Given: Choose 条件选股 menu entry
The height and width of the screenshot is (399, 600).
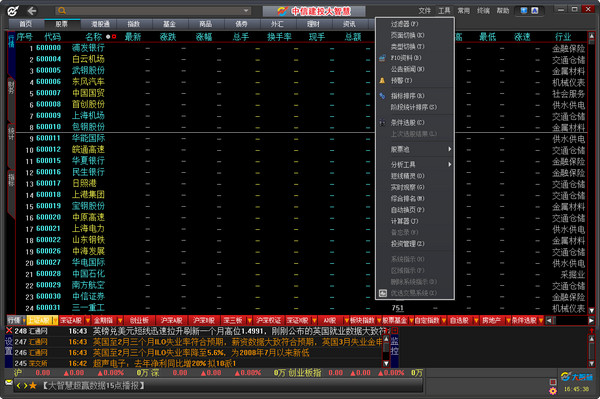Looking at the screenshot, I should [415, 123].
